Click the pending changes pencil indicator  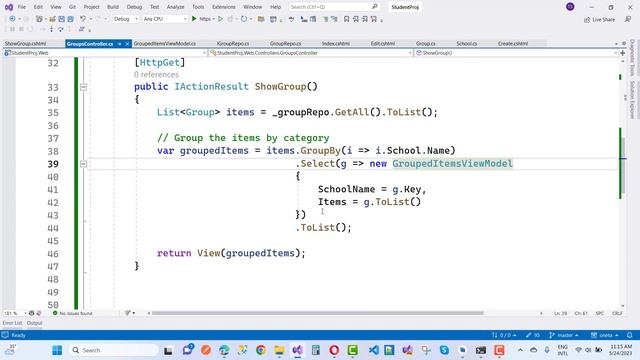pos(533,335)
